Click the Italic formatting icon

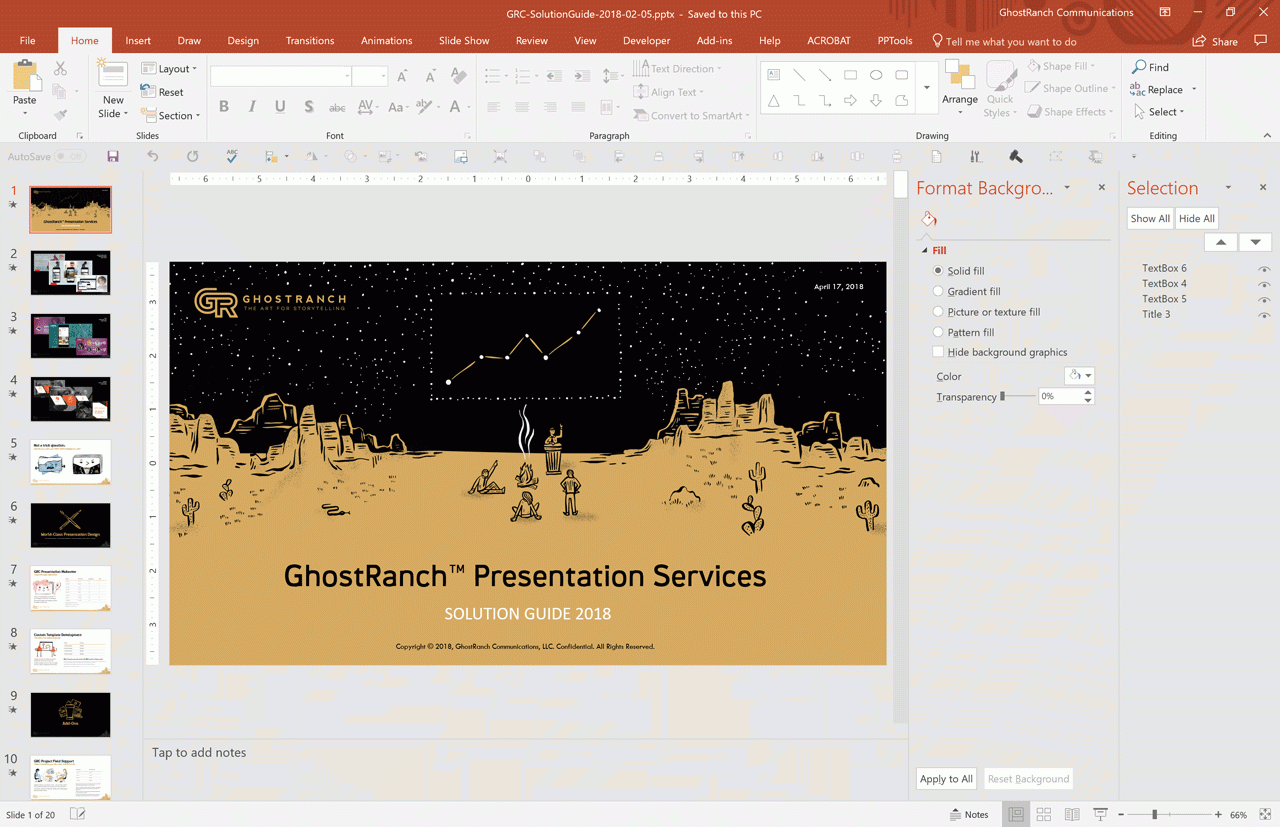click(x=252, y=106)
